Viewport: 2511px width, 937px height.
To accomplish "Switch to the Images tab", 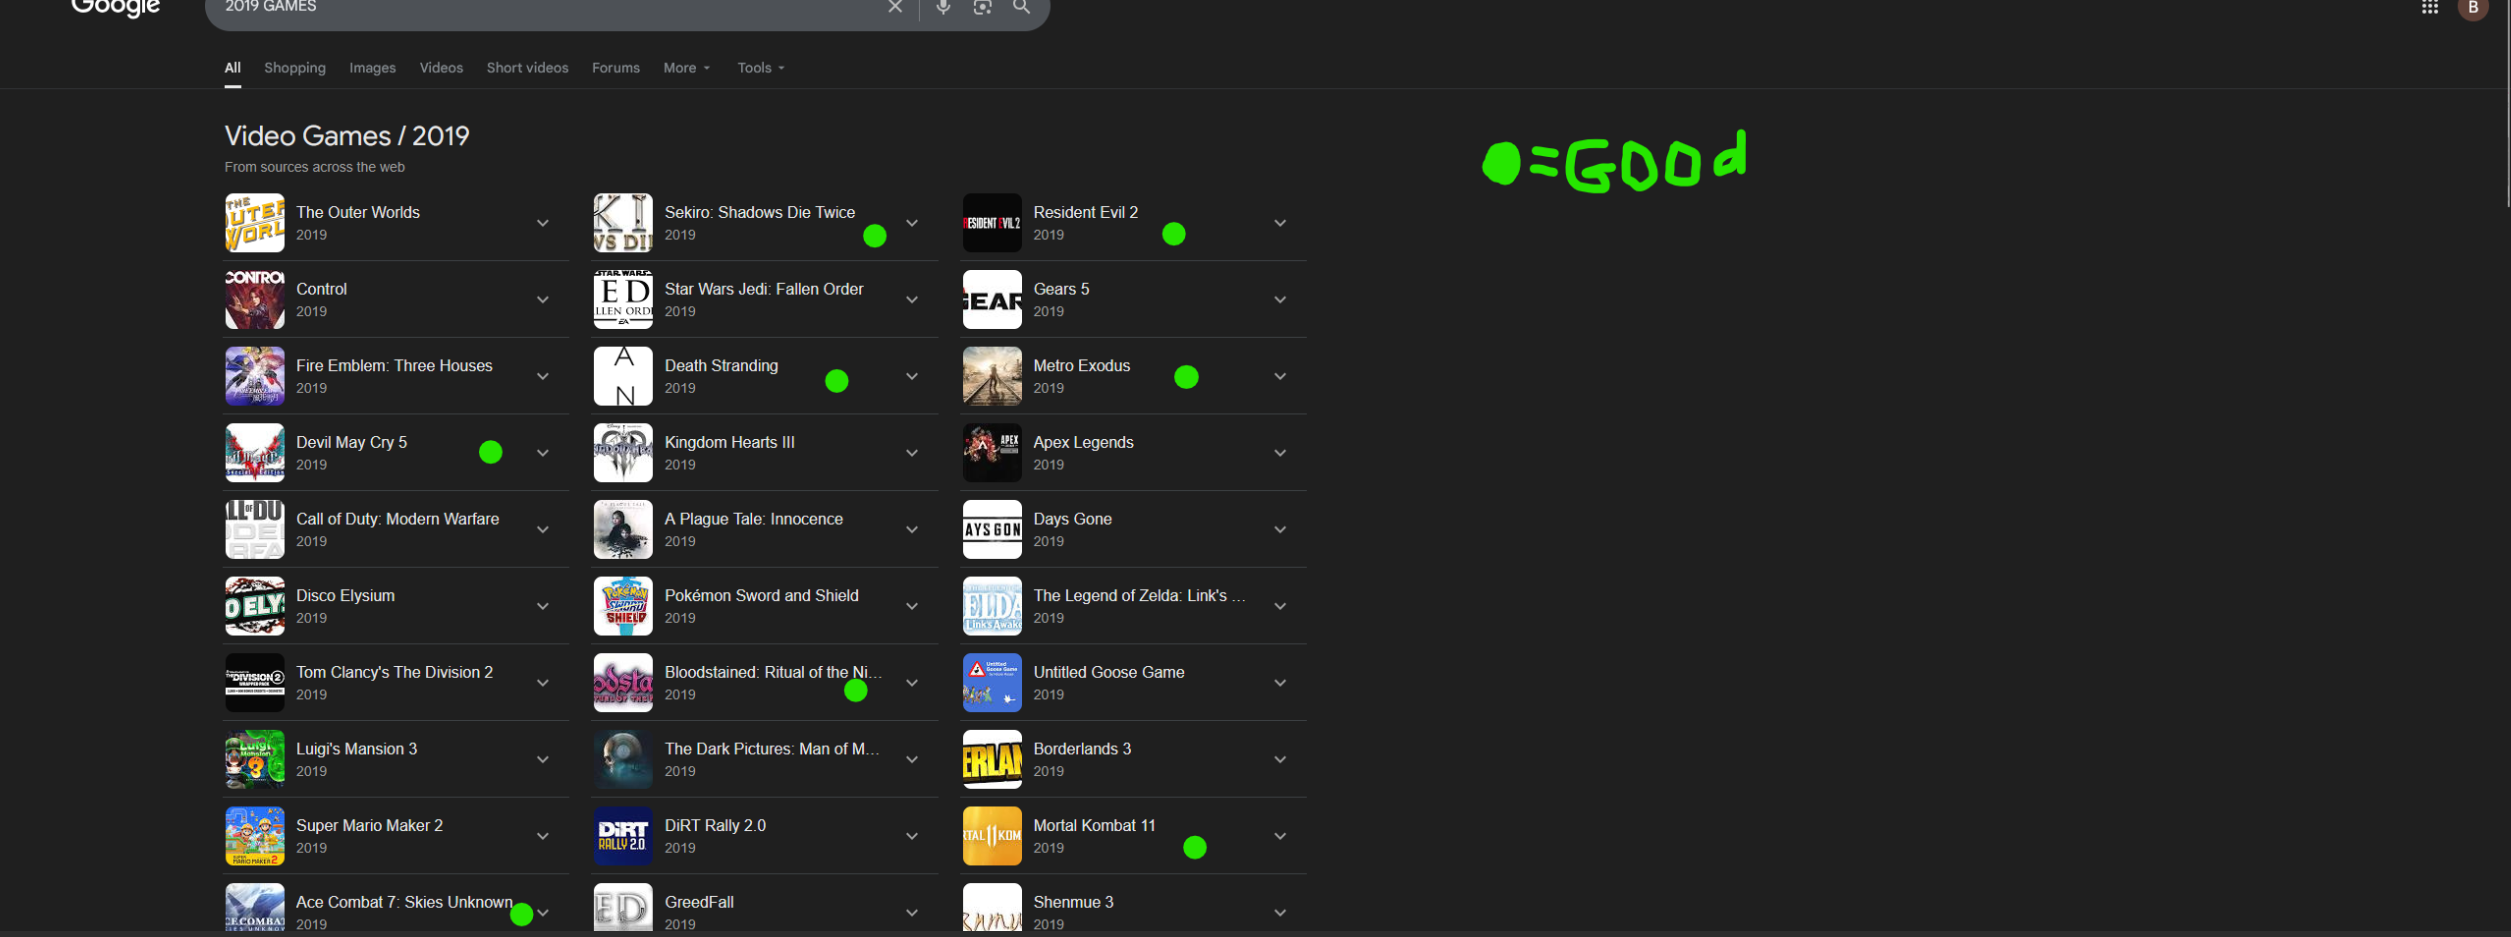I will coord(372,68).
